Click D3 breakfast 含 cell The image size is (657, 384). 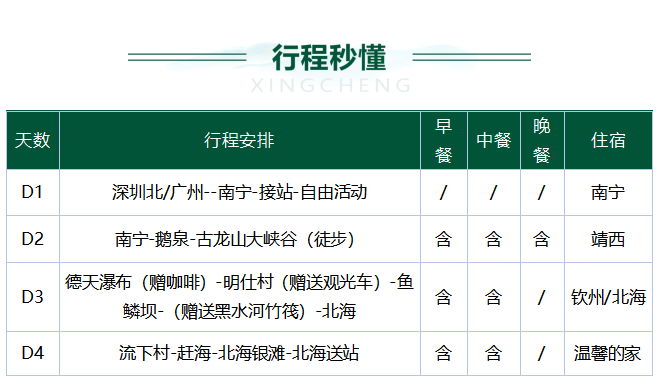444,297
